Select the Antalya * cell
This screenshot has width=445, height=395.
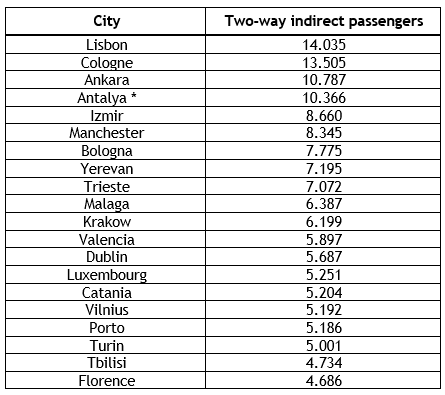pyautogui.click(x=107, y=98)
